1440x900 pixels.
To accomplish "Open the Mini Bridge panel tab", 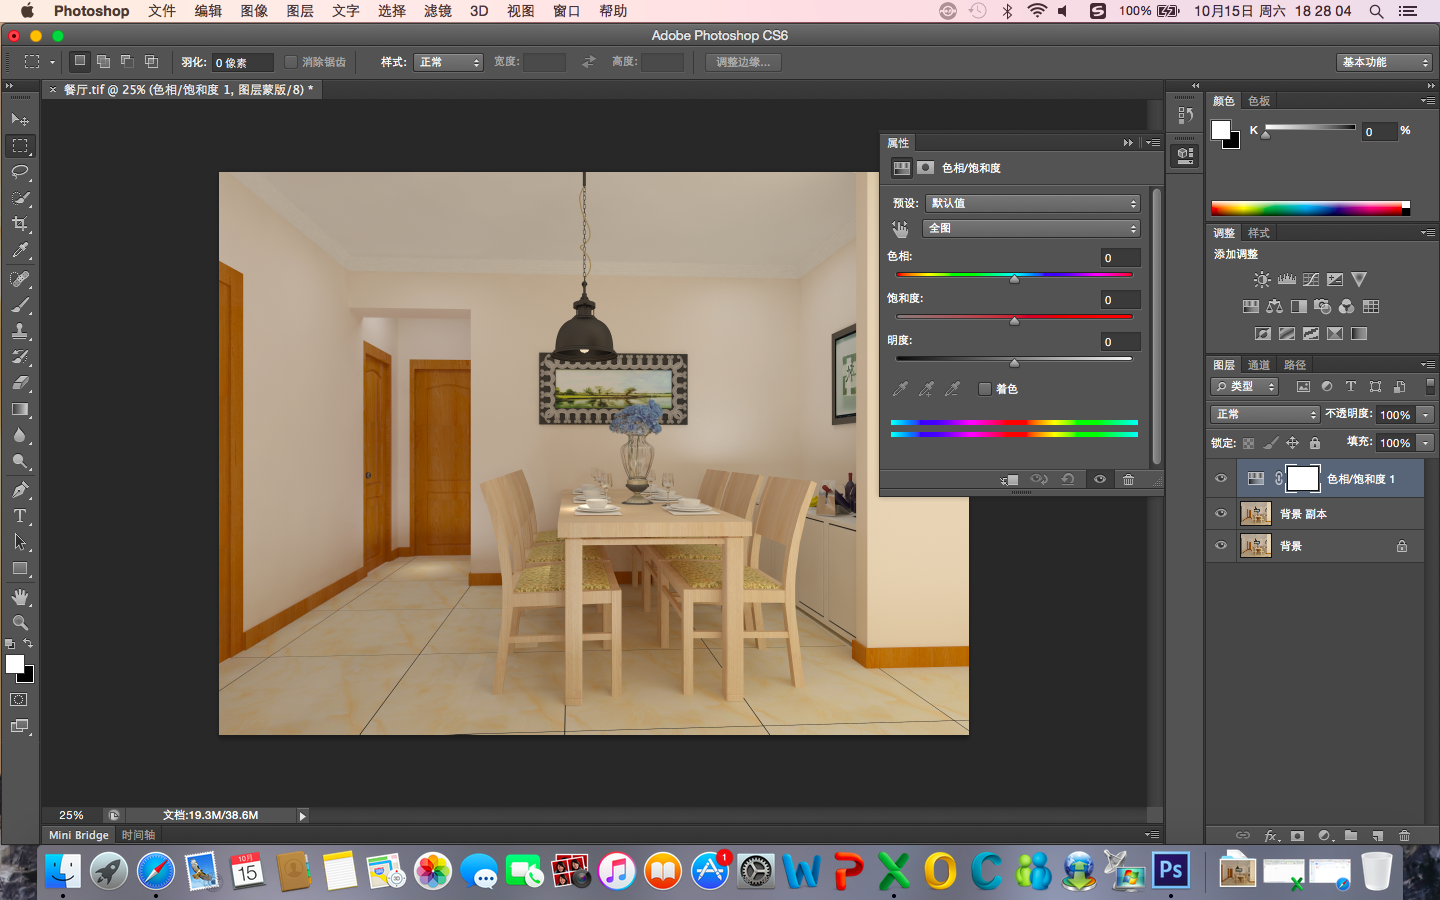I will [79, 835].
